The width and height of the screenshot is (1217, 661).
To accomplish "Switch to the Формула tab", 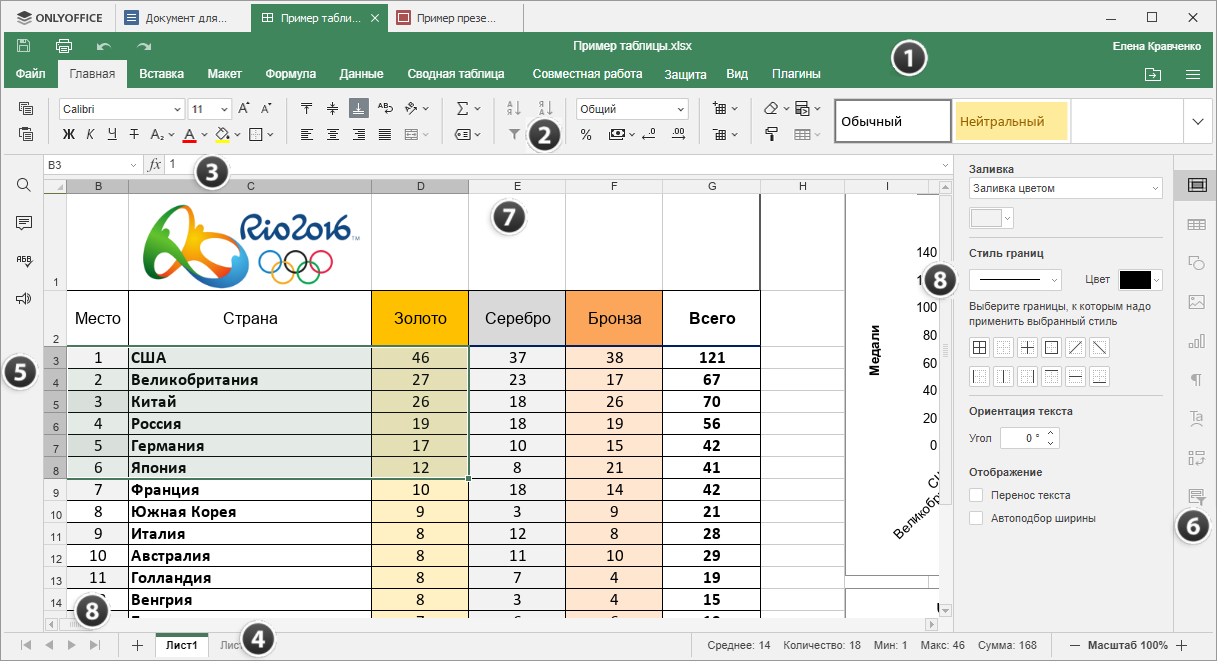I will point(291,73).
